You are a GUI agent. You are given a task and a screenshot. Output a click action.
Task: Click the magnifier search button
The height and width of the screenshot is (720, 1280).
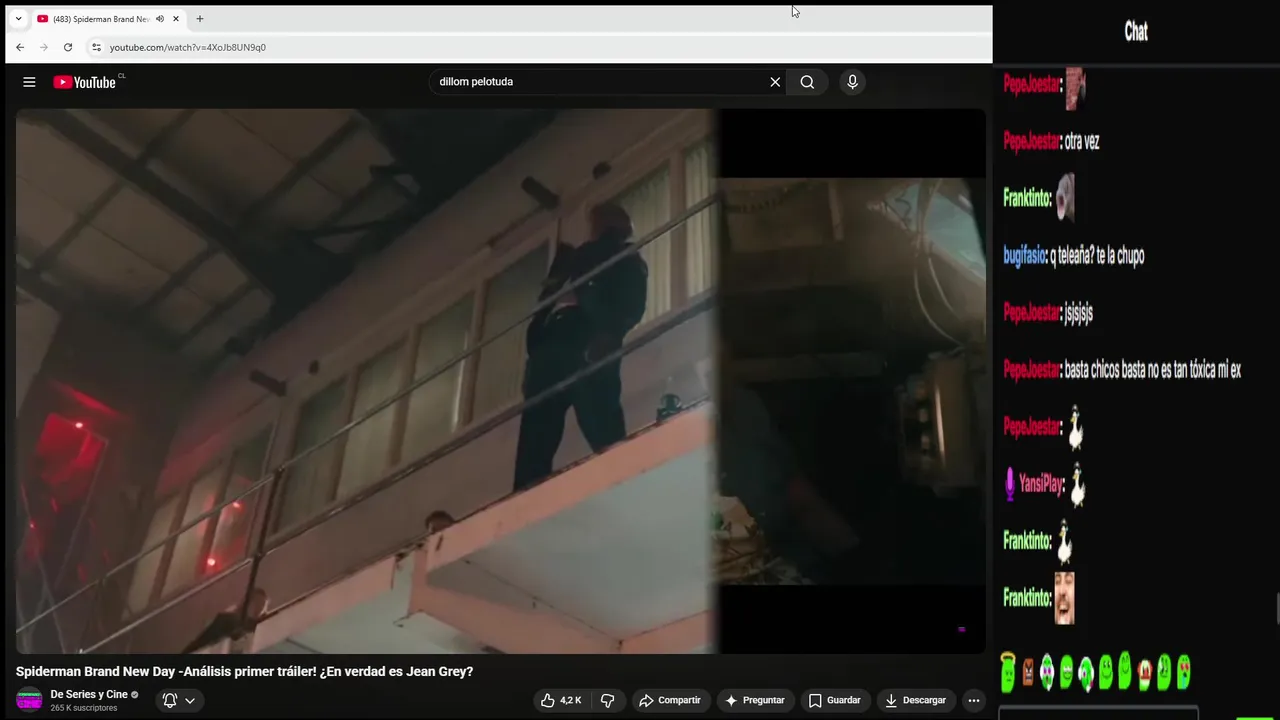pyautogui.click(x=807, y=82)
